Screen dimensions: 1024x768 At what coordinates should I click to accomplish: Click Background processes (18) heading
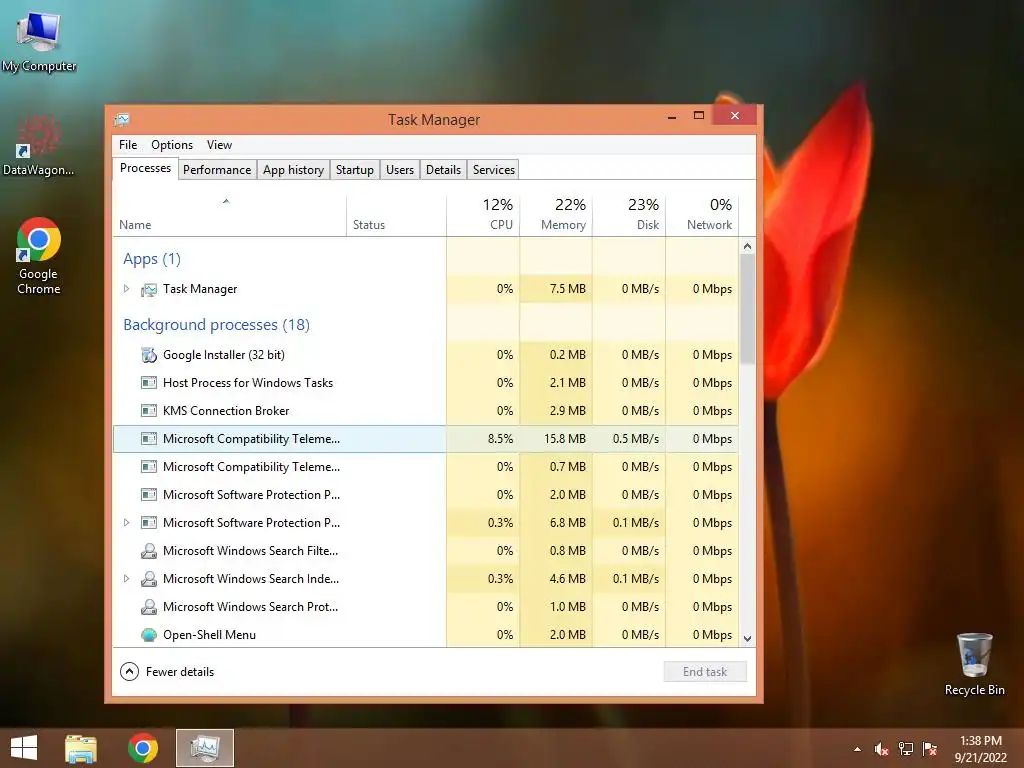[x=216, y=325]
